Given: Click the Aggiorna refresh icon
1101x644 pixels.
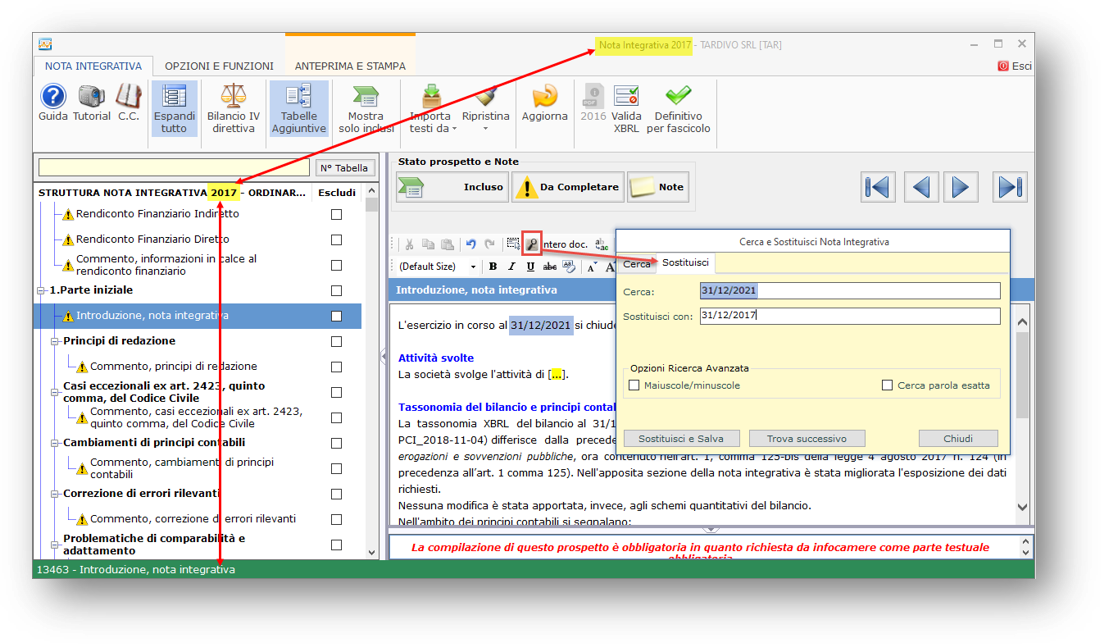Looking at the screenshot, I should (x=545, y=96).
